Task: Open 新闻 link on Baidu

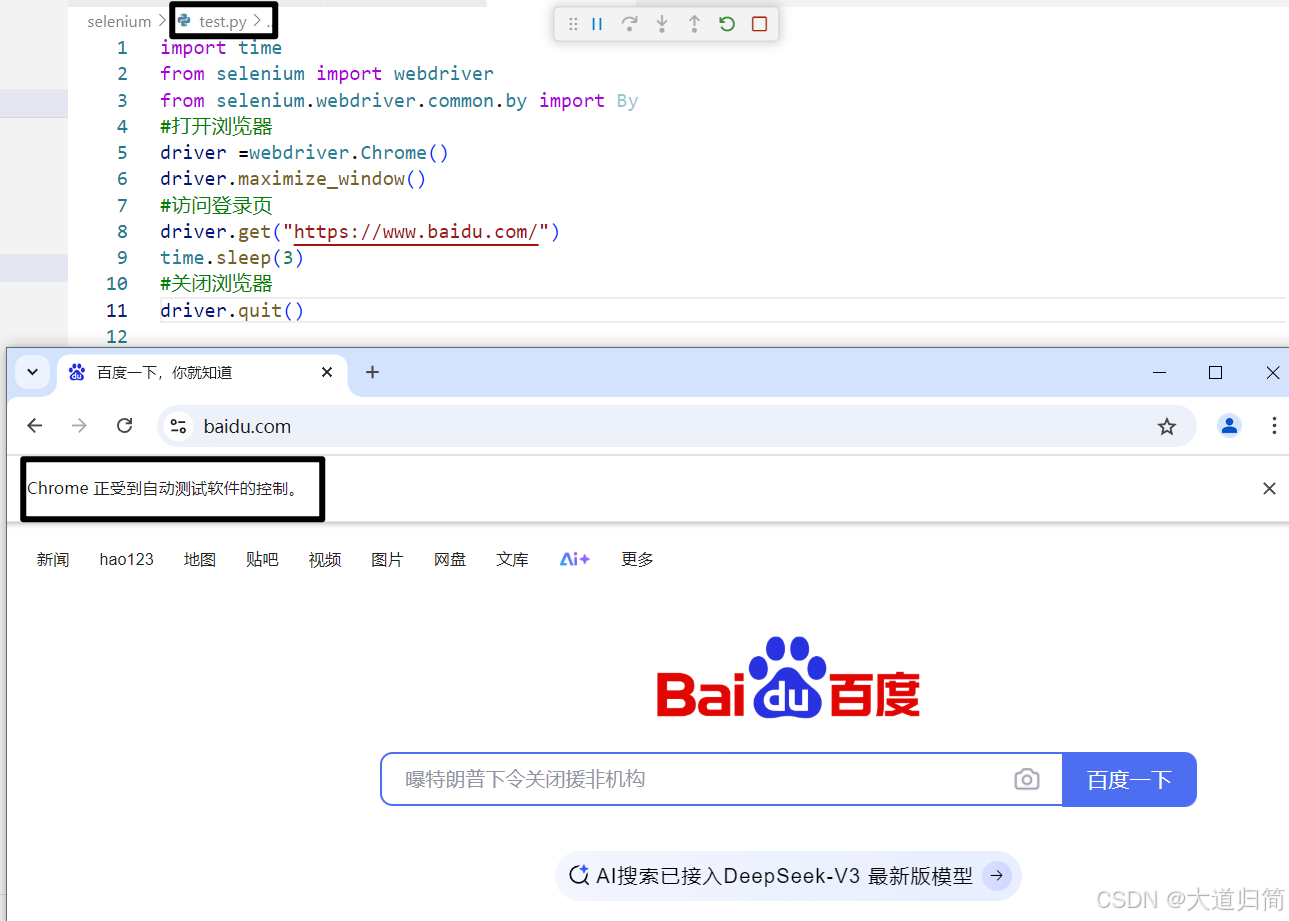Action: (x=53, y=560)
